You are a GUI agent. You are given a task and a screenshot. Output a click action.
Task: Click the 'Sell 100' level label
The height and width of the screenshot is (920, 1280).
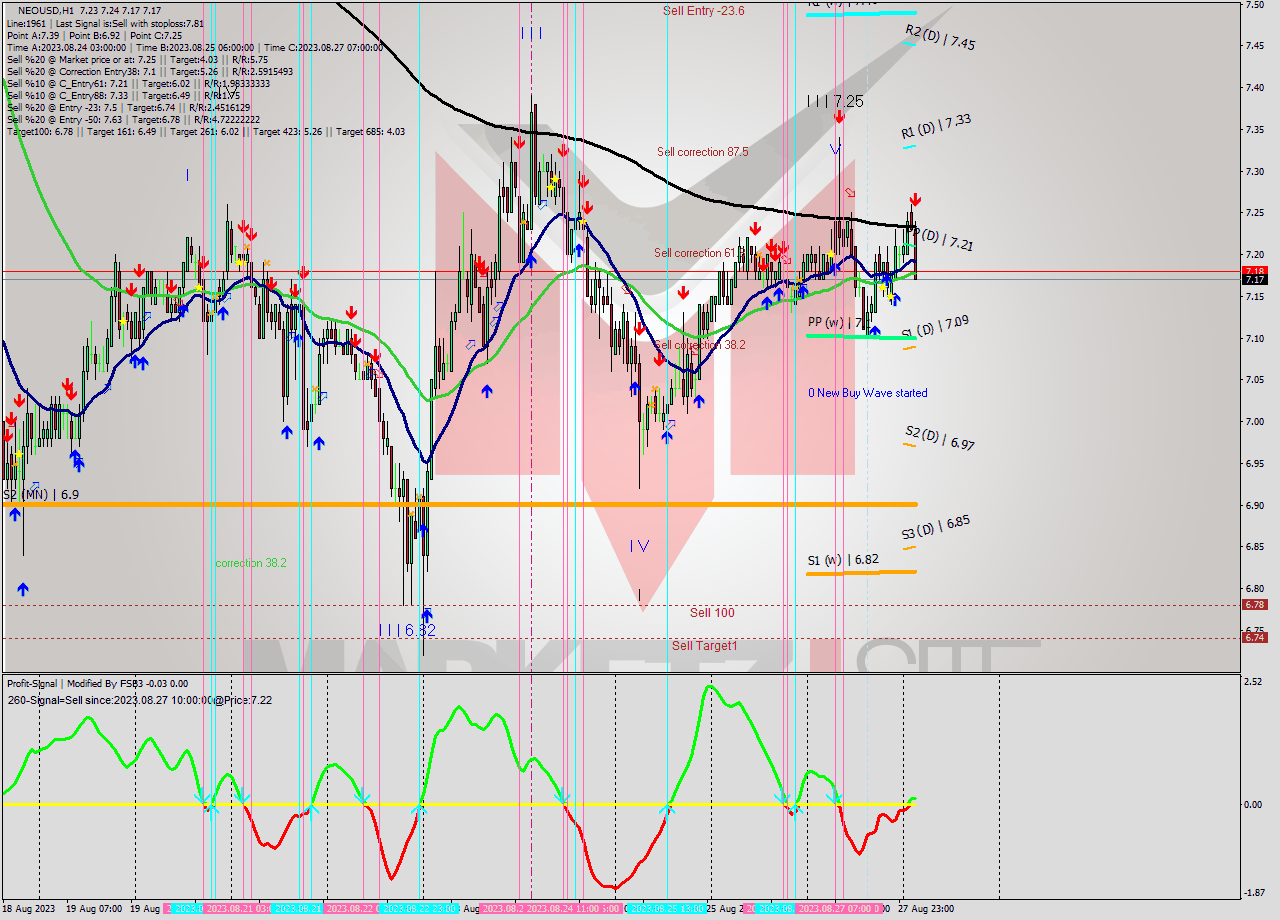click(712, 612)
